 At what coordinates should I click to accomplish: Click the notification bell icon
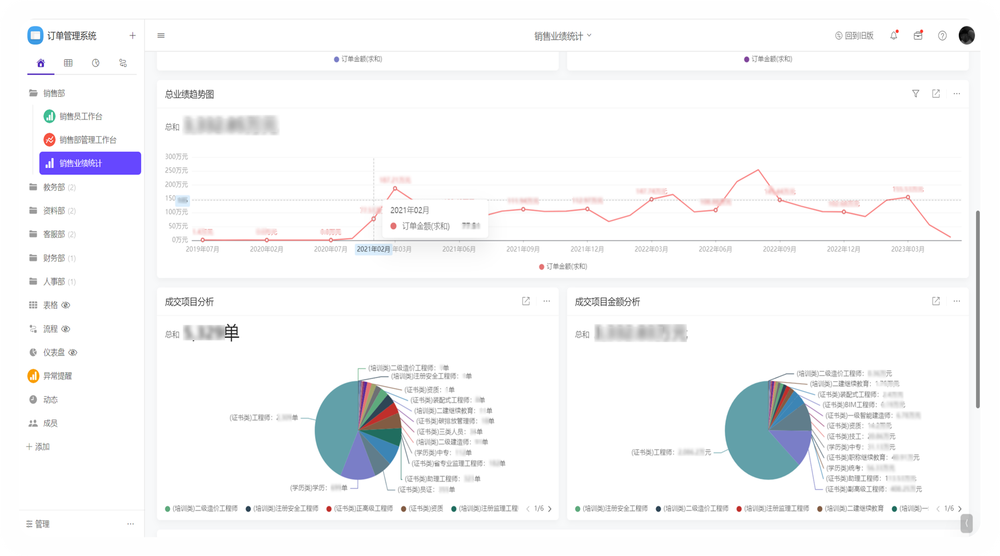pyautogui.click(x=894, y=35)
